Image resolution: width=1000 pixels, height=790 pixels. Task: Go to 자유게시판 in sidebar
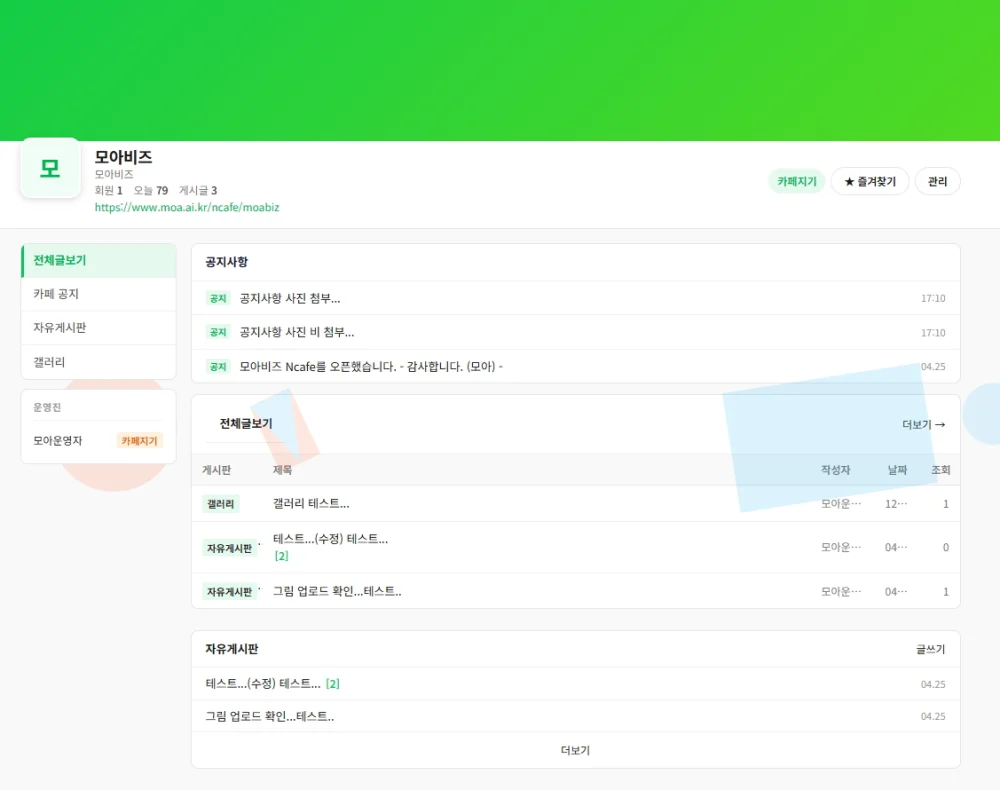pyautogui.click(x=99, y=328)
